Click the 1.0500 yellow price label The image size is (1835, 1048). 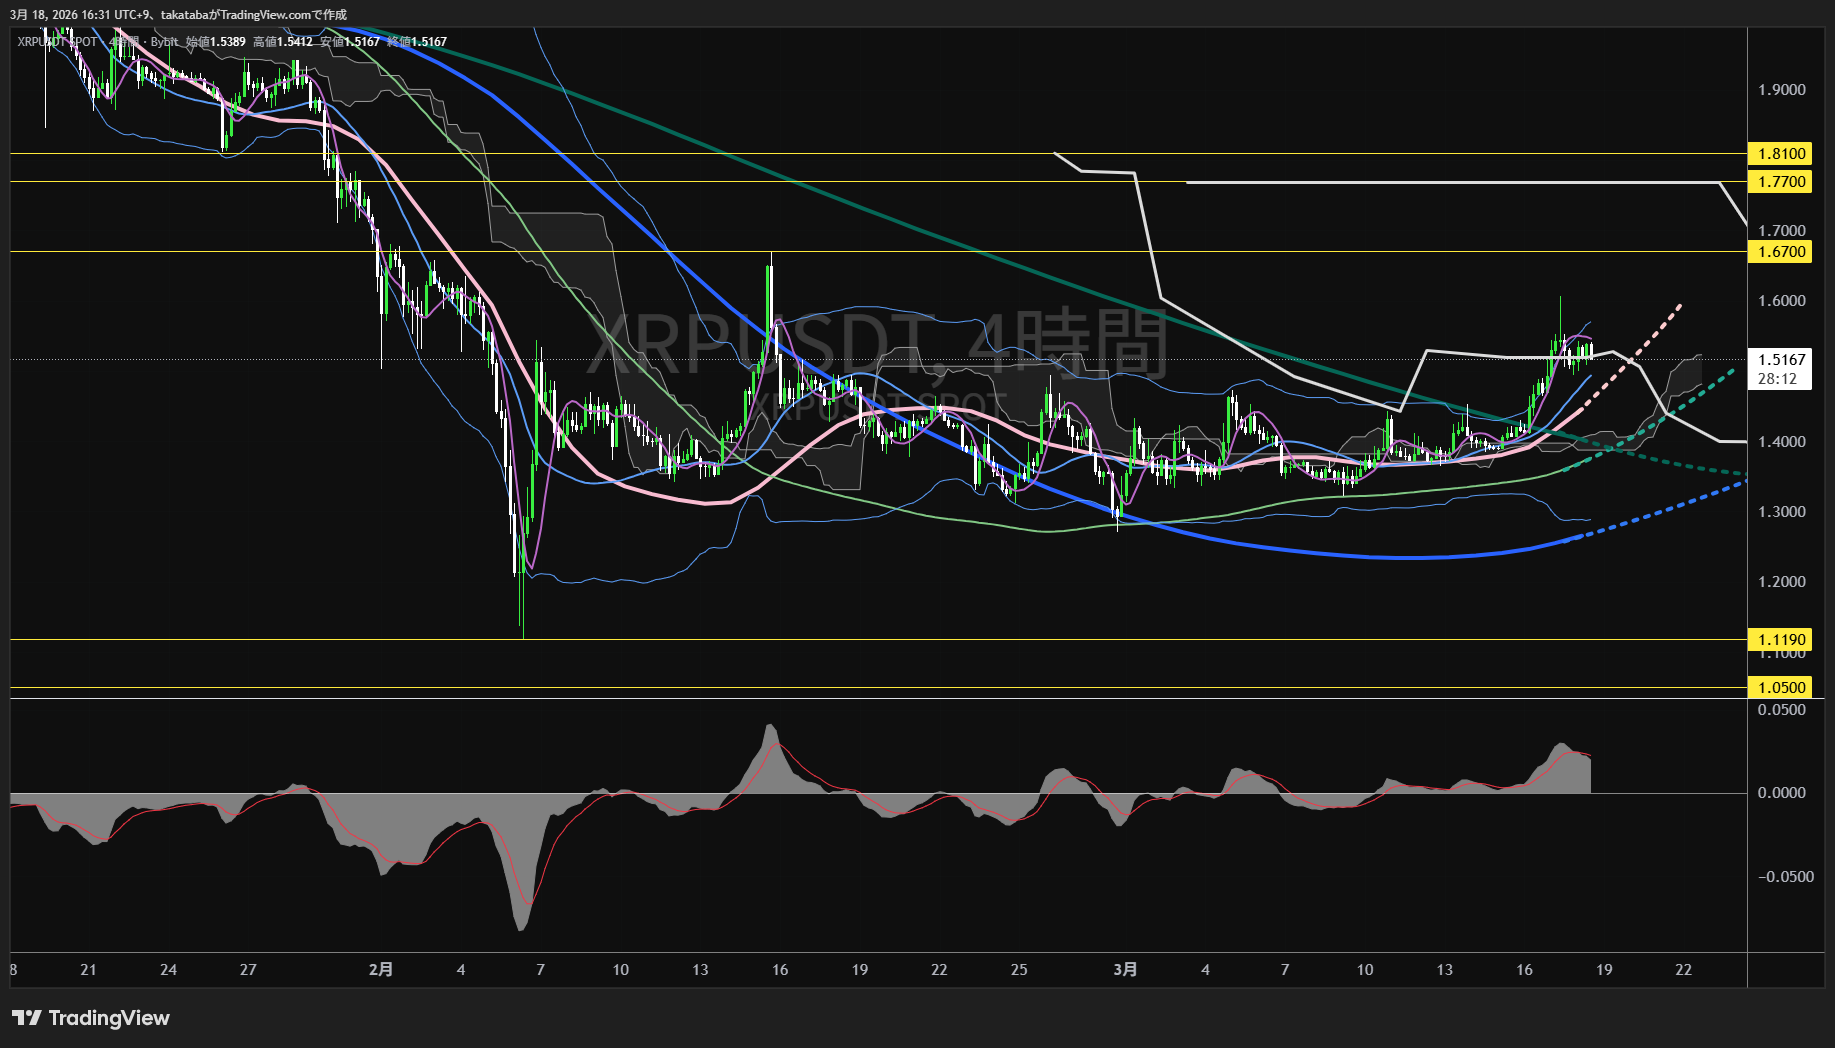pyautogui.click(x=1781, y=688)
